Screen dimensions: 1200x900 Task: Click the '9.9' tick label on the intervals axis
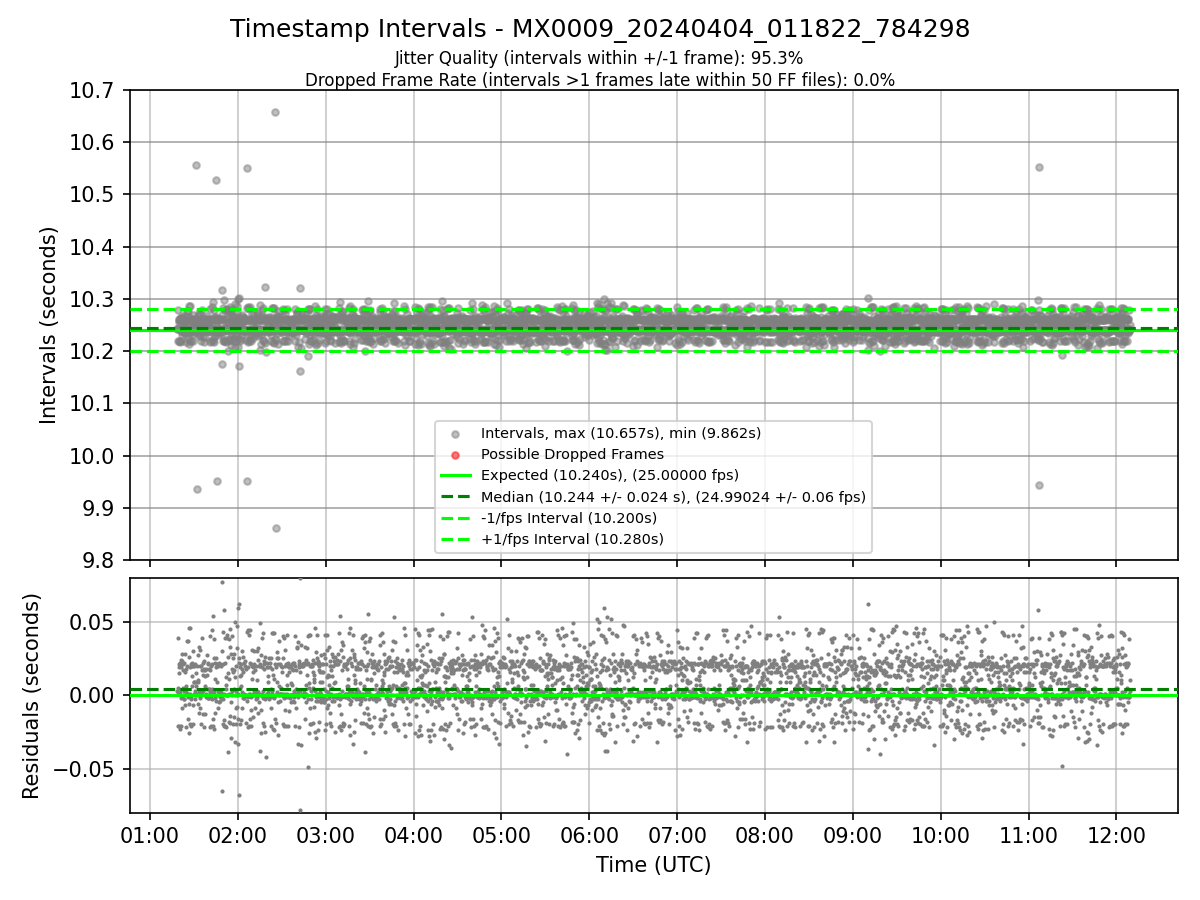pos(98,508)
